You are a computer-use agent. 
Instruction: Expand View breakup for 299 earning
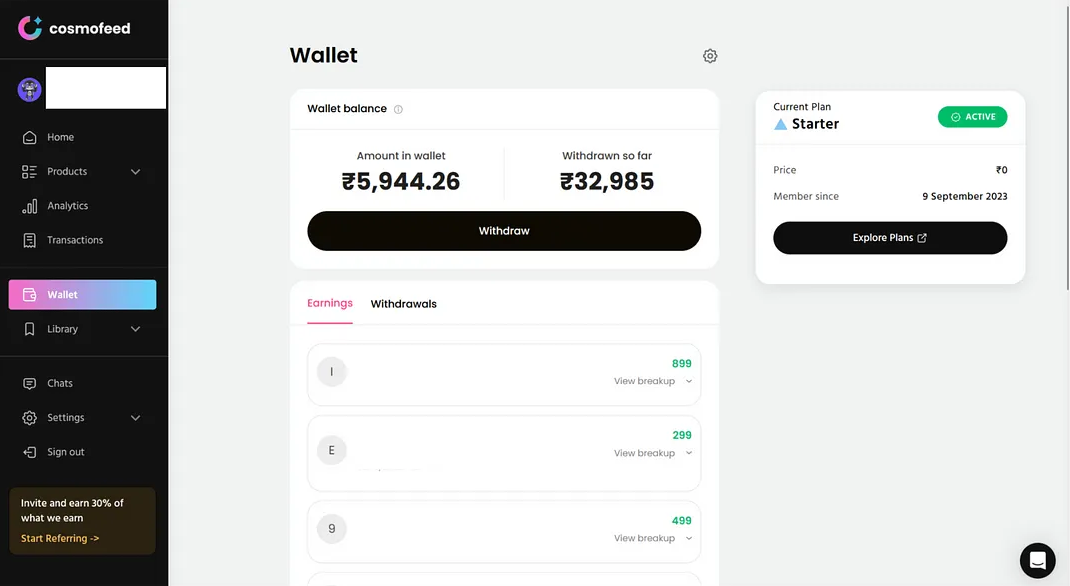[x=652, y=453]
